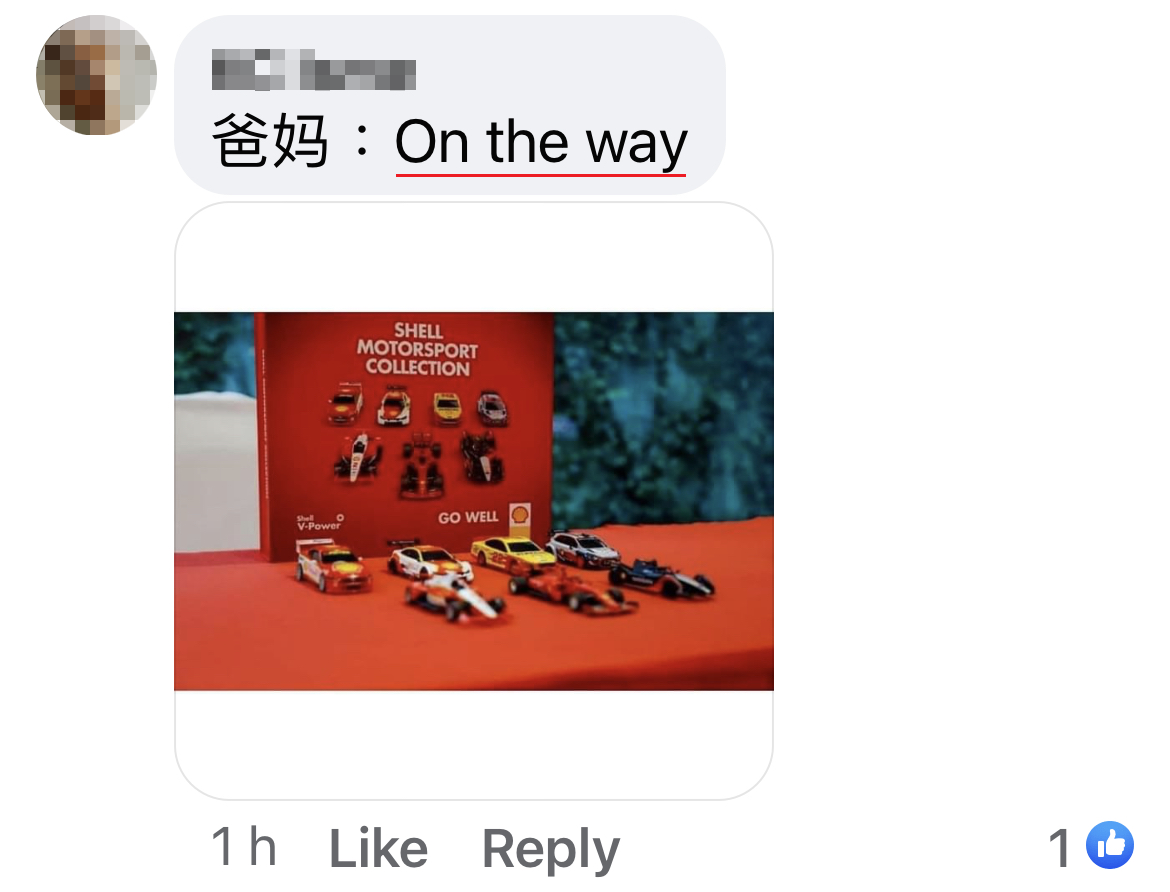The image size is (1170, 892).
Task: Click the SHELL MOTORSPORT COLLECTION title text
Action: click(x=417, y=349)
